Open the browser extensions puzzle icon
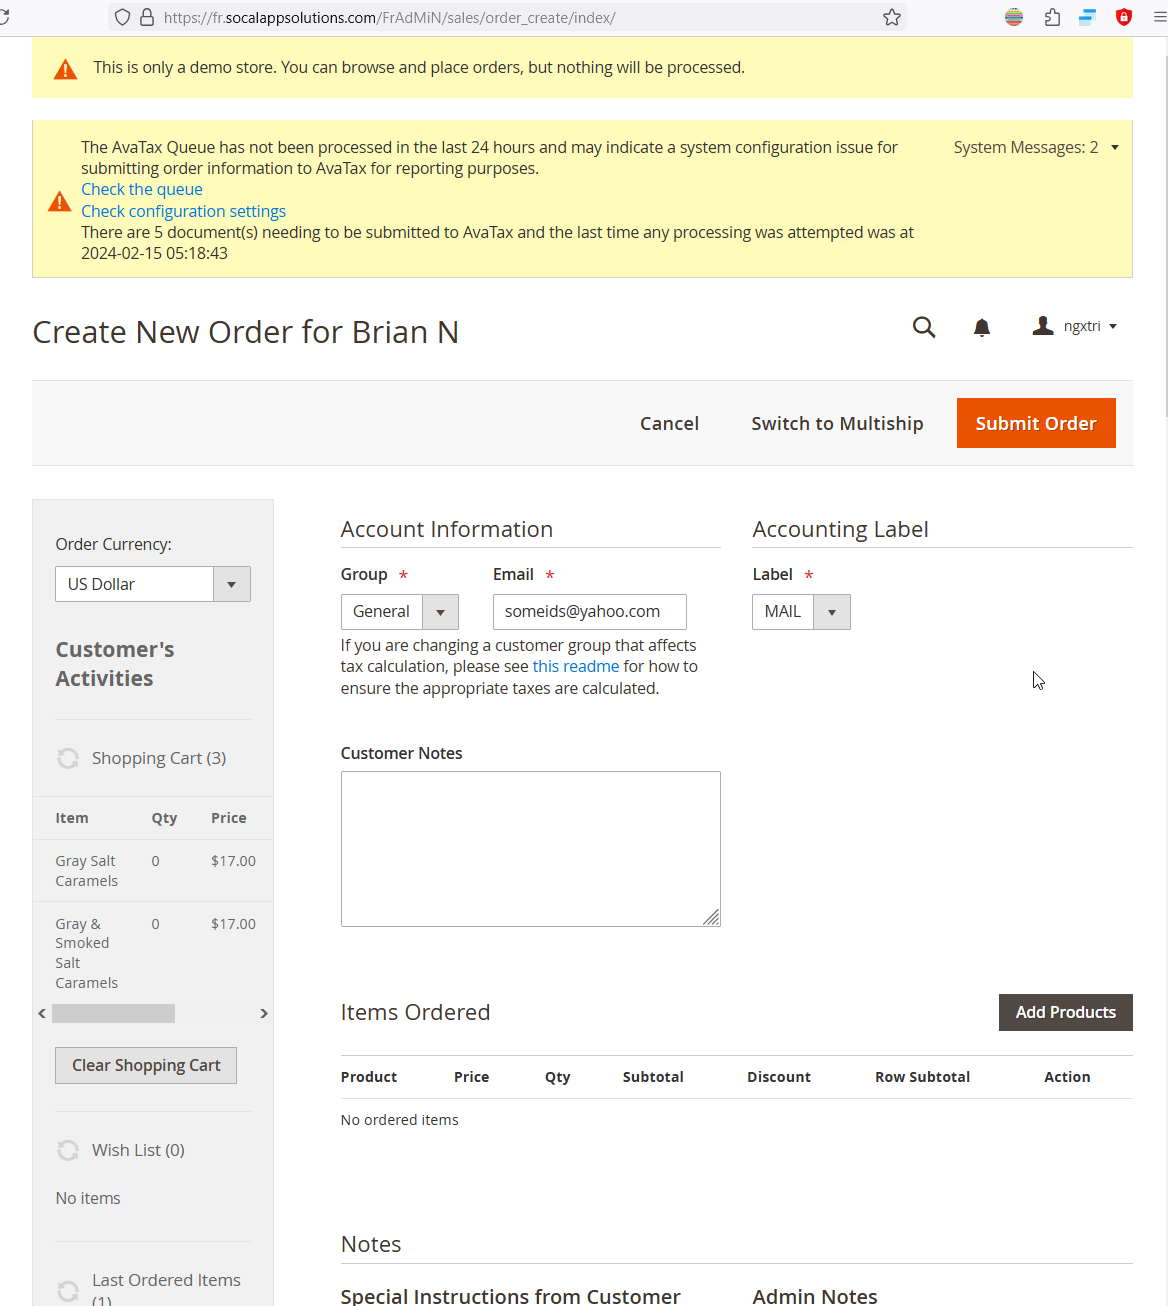This screenshot has width=1168, height=1306. (x=1052, y=17)
